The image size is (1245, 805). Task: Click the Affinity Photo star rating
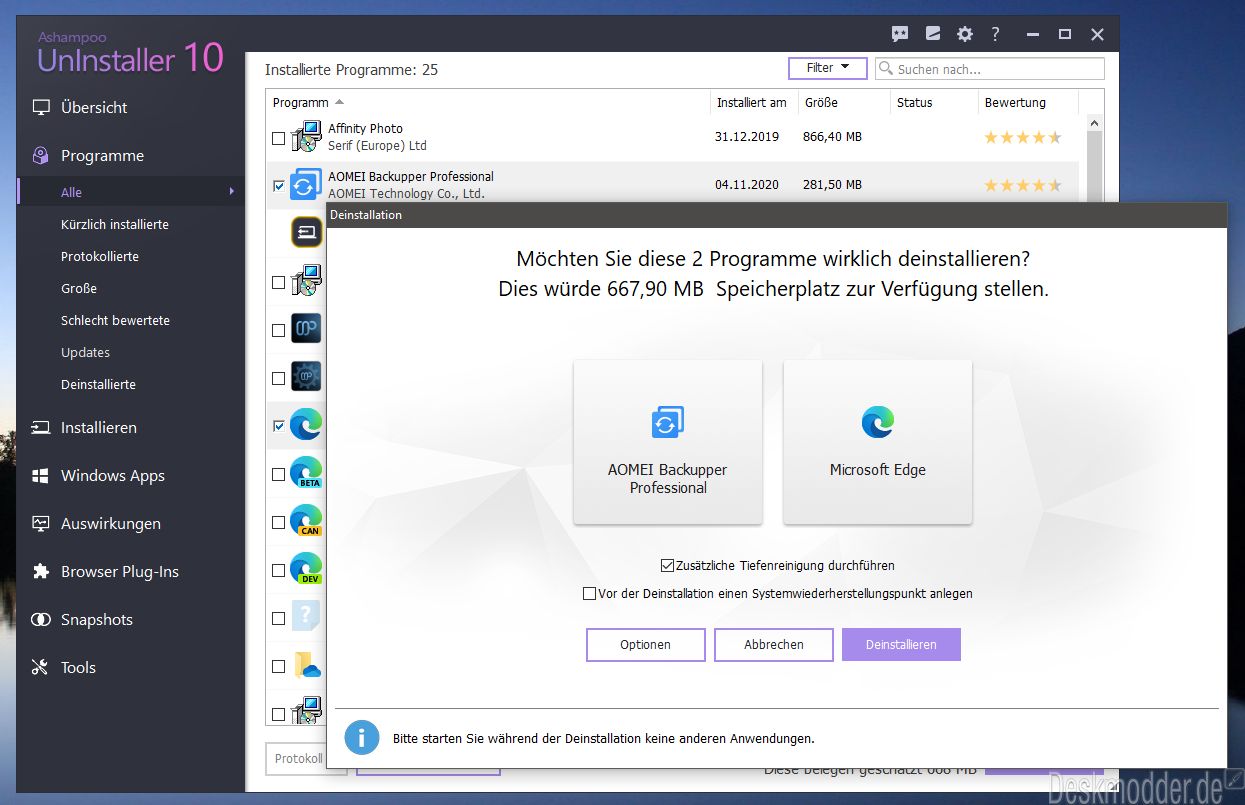click(1023, 137)
